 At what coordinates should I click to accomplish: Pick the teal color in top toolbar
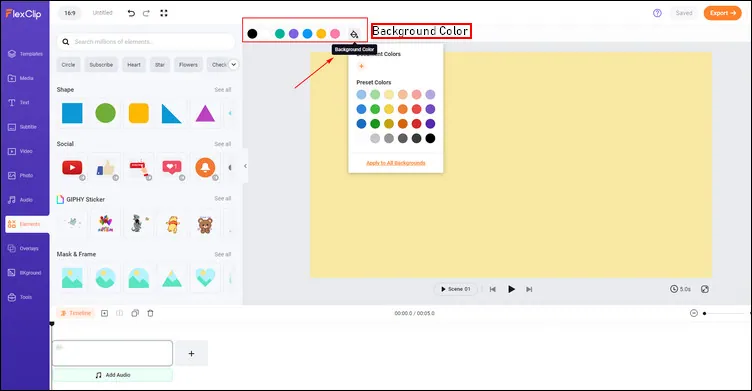280,34
